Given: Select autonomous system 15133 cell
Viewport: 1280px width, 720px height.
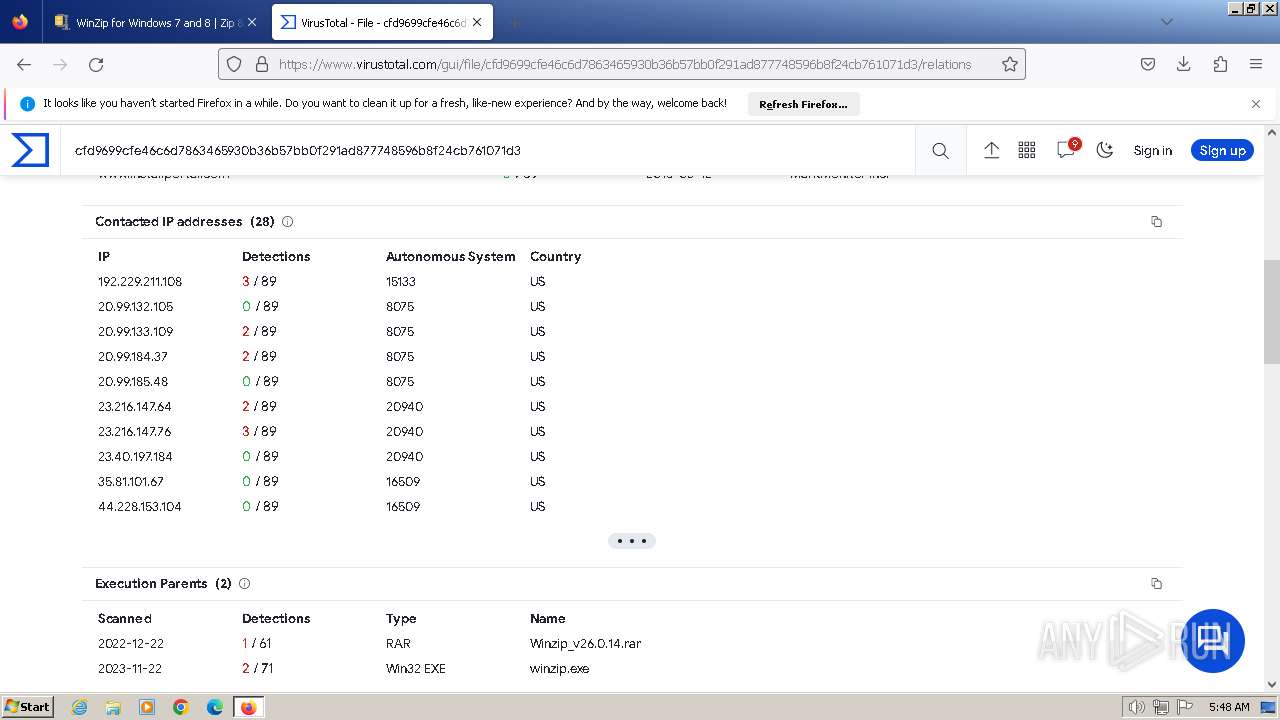Looking at the screenshot, I should (x=401, y=282).
